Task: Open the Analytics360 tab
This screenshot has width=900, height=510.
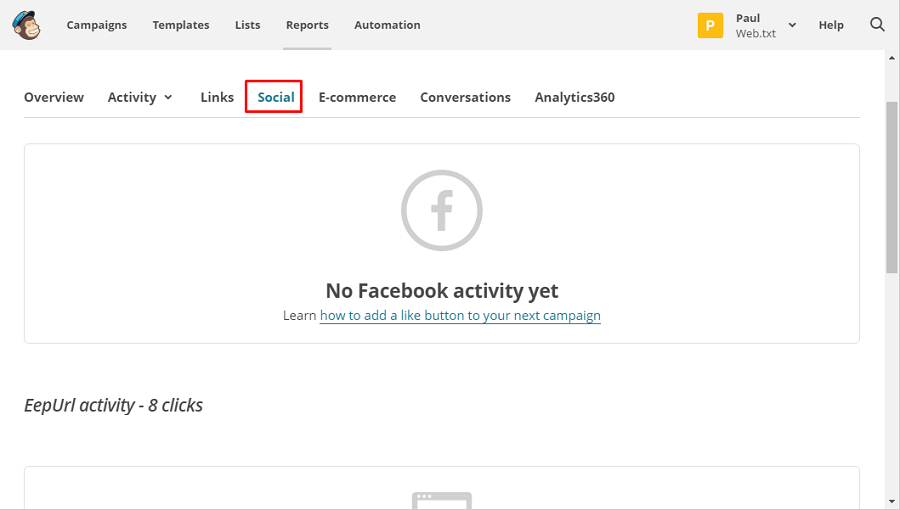Action: pyautogui.click(x=575, y=98)
